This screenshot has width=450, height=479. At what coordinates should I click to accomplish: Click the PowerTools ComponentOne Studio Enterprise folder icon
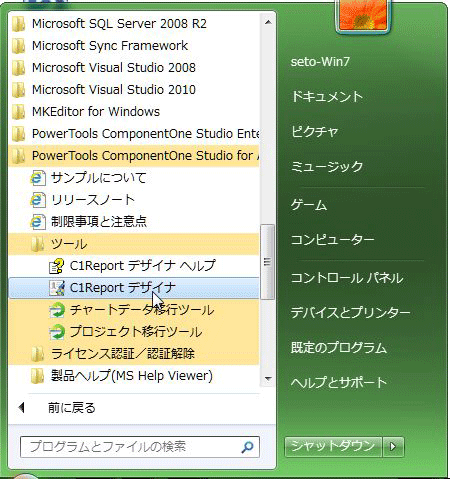point(18,134)
